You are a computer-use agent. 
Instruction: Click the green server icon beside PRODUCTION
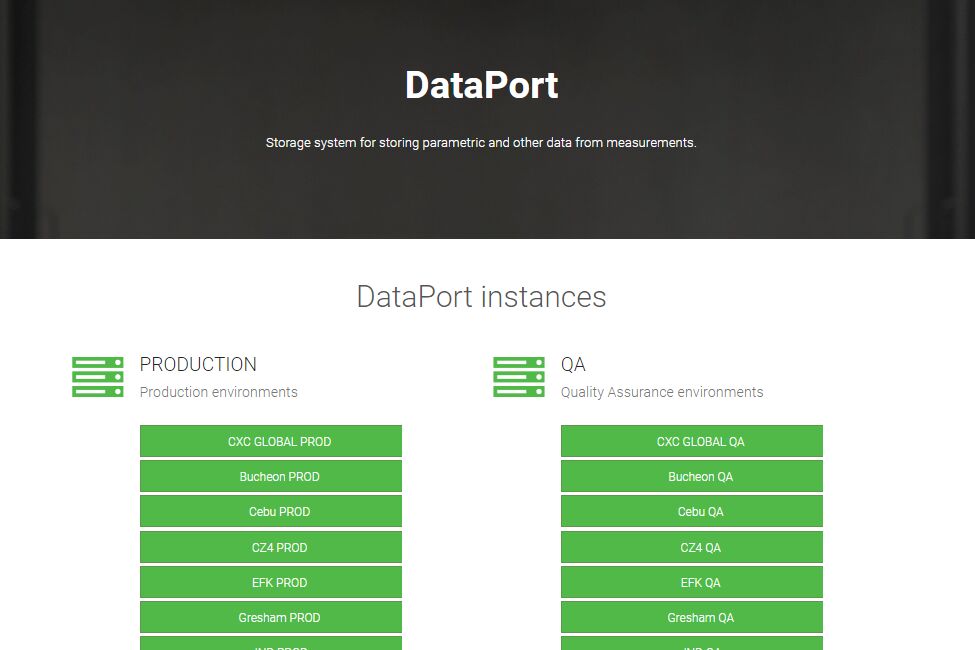[97, 377]
